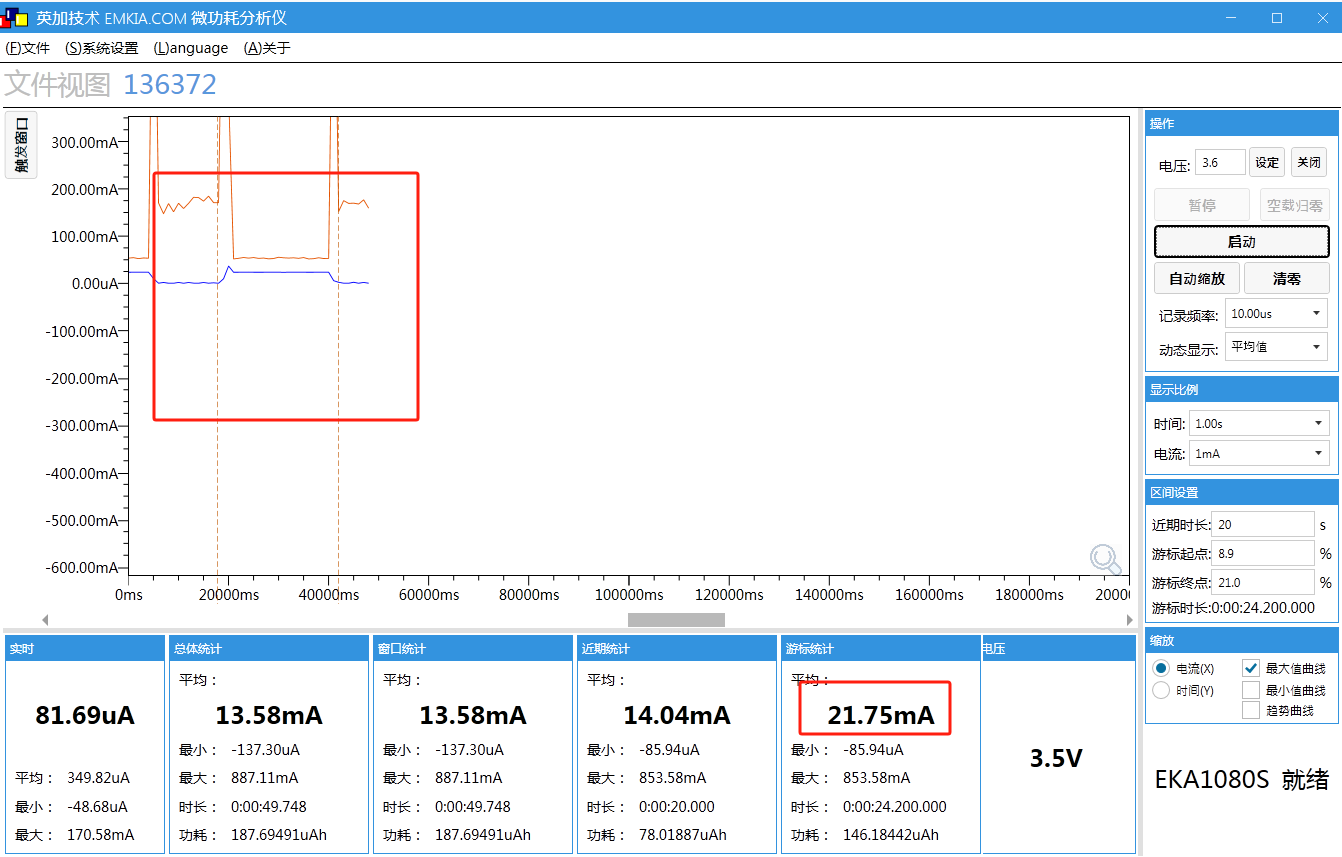Click the 总体统计 panel header
This screenshot has height=857, width=1342.
coord(268,648)
